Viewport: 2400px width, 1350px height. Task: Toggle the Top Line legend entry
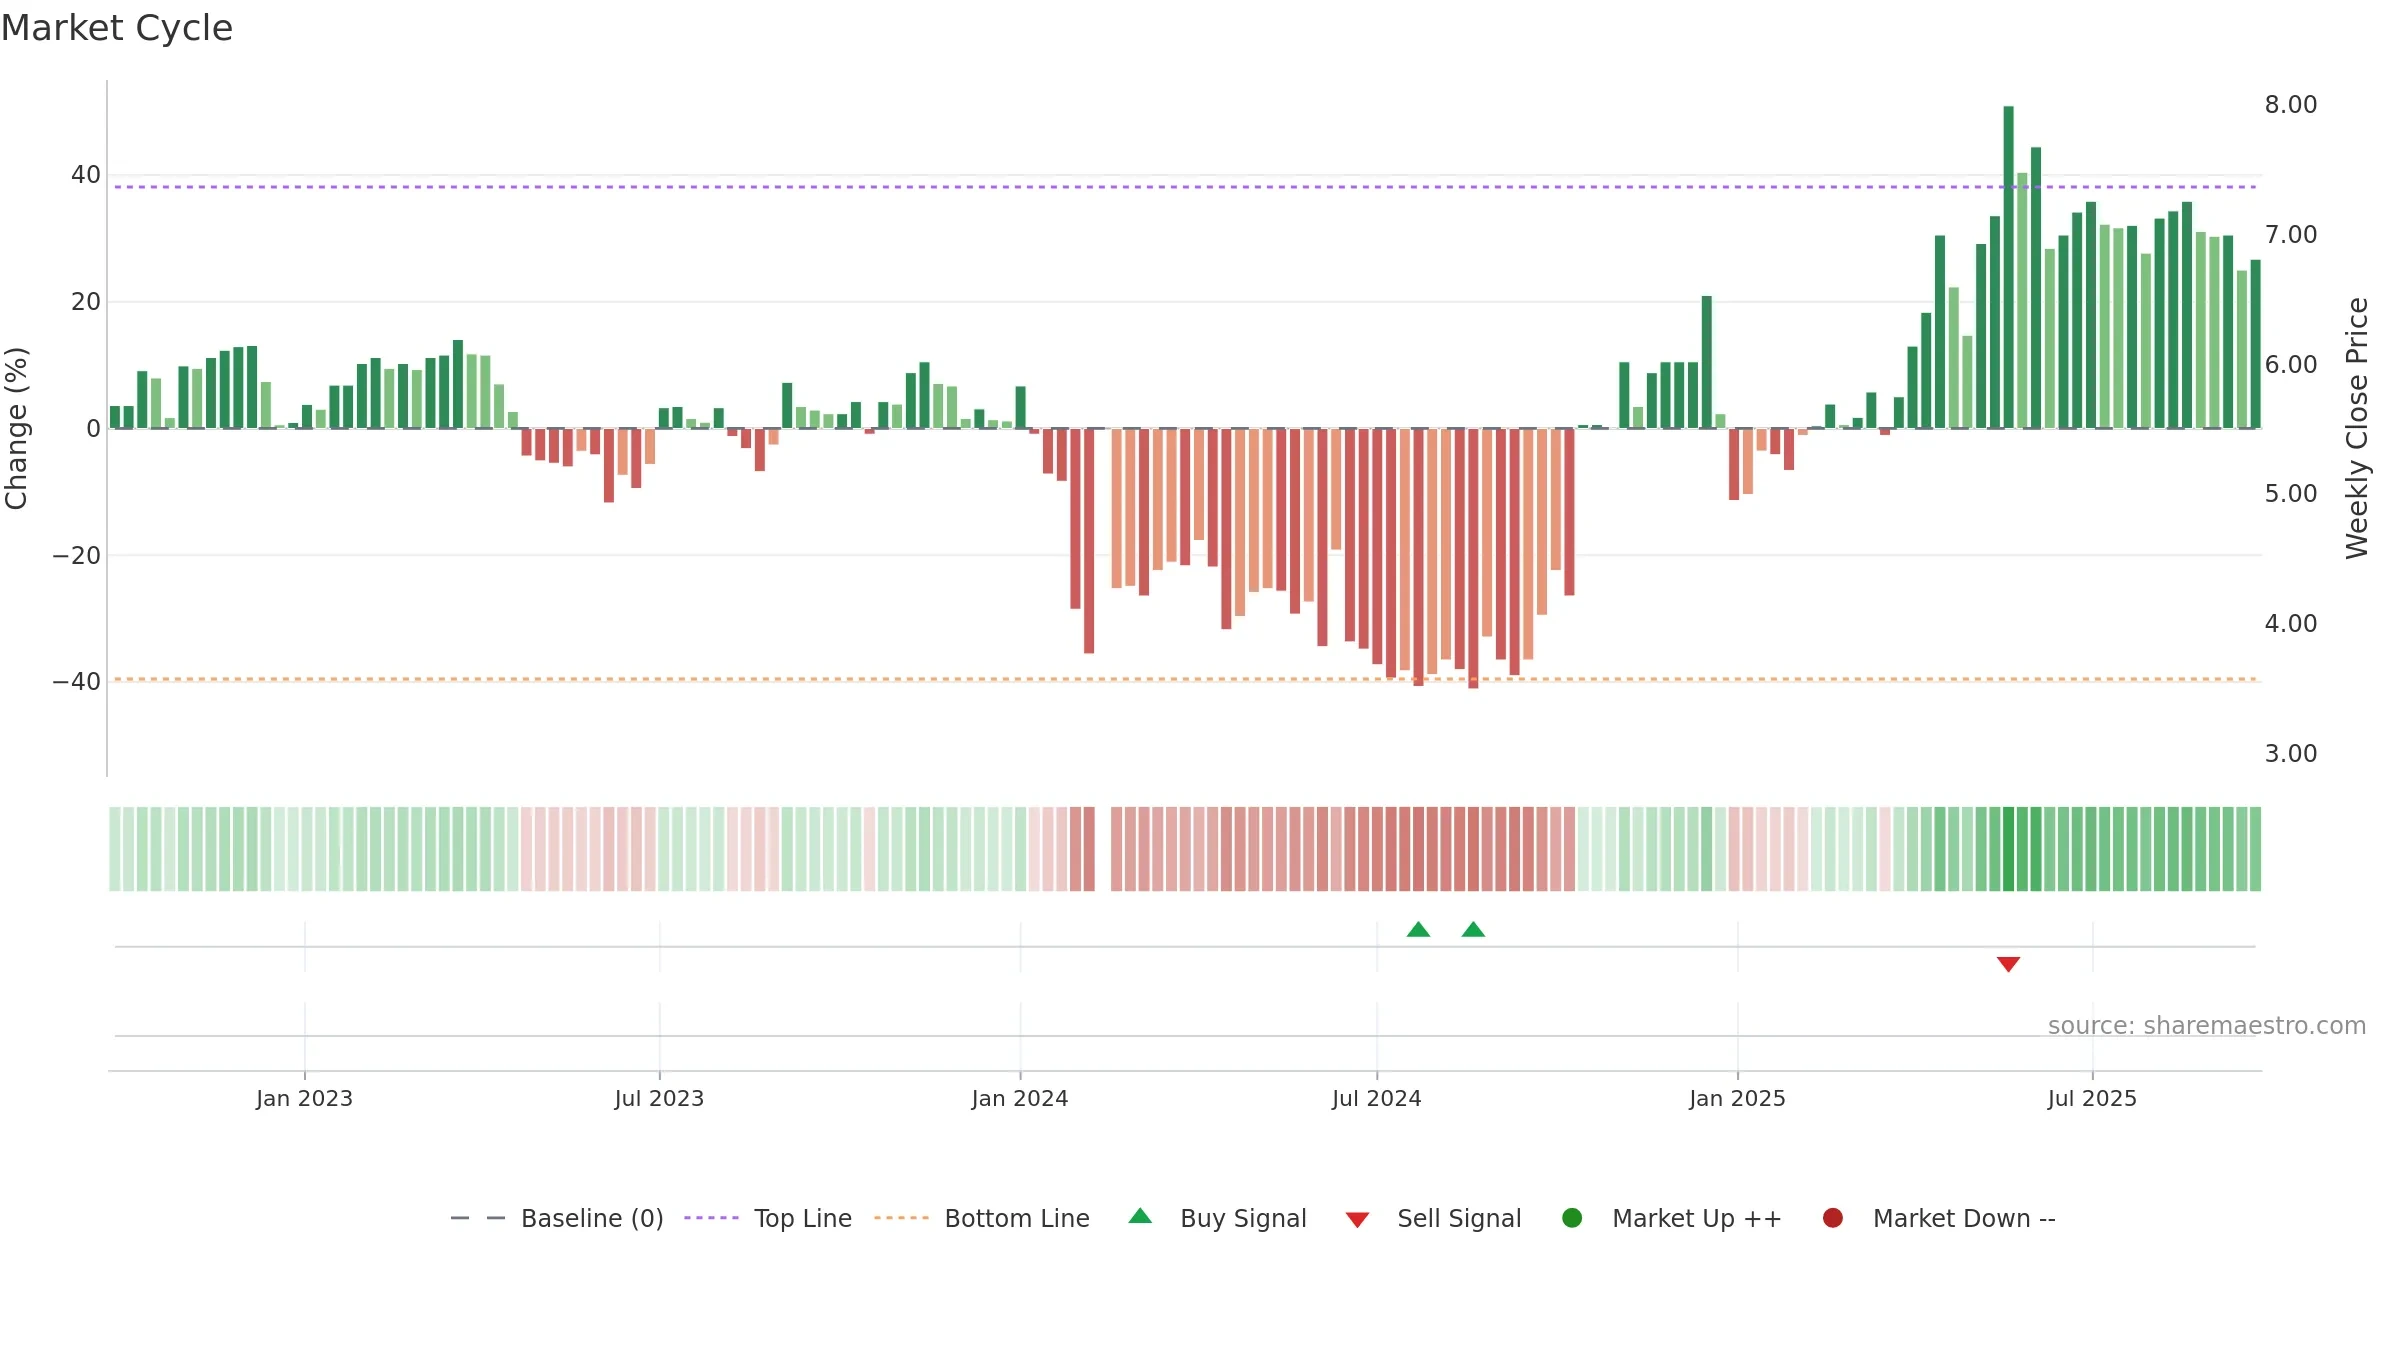point(768,1218)
